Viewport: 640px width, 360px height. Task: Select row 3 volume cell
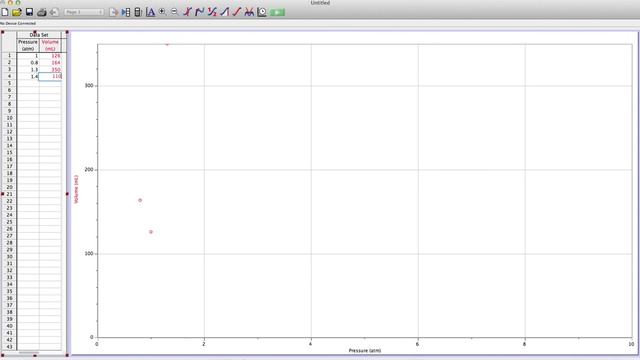[x=50, y=69]
